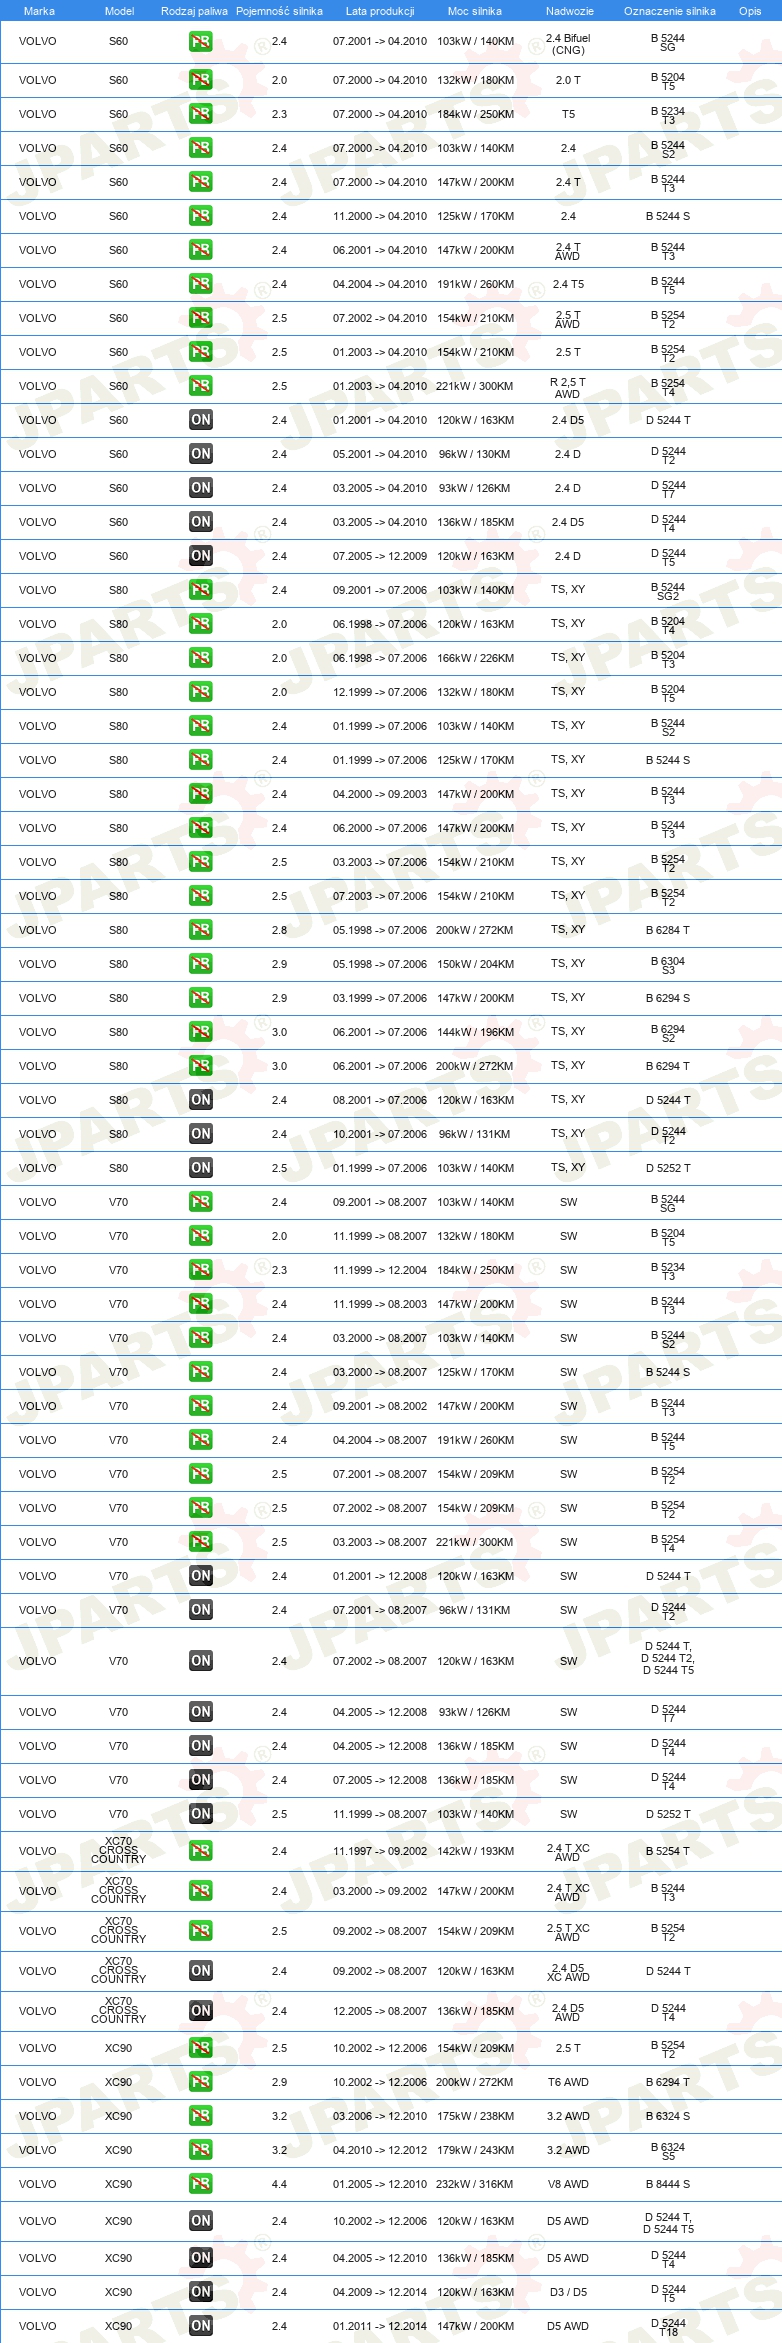Click the Rodzaj paliwa column header
Viewport: 782px width, 2343px height.
pyautogui.click(x=194, y=11)
